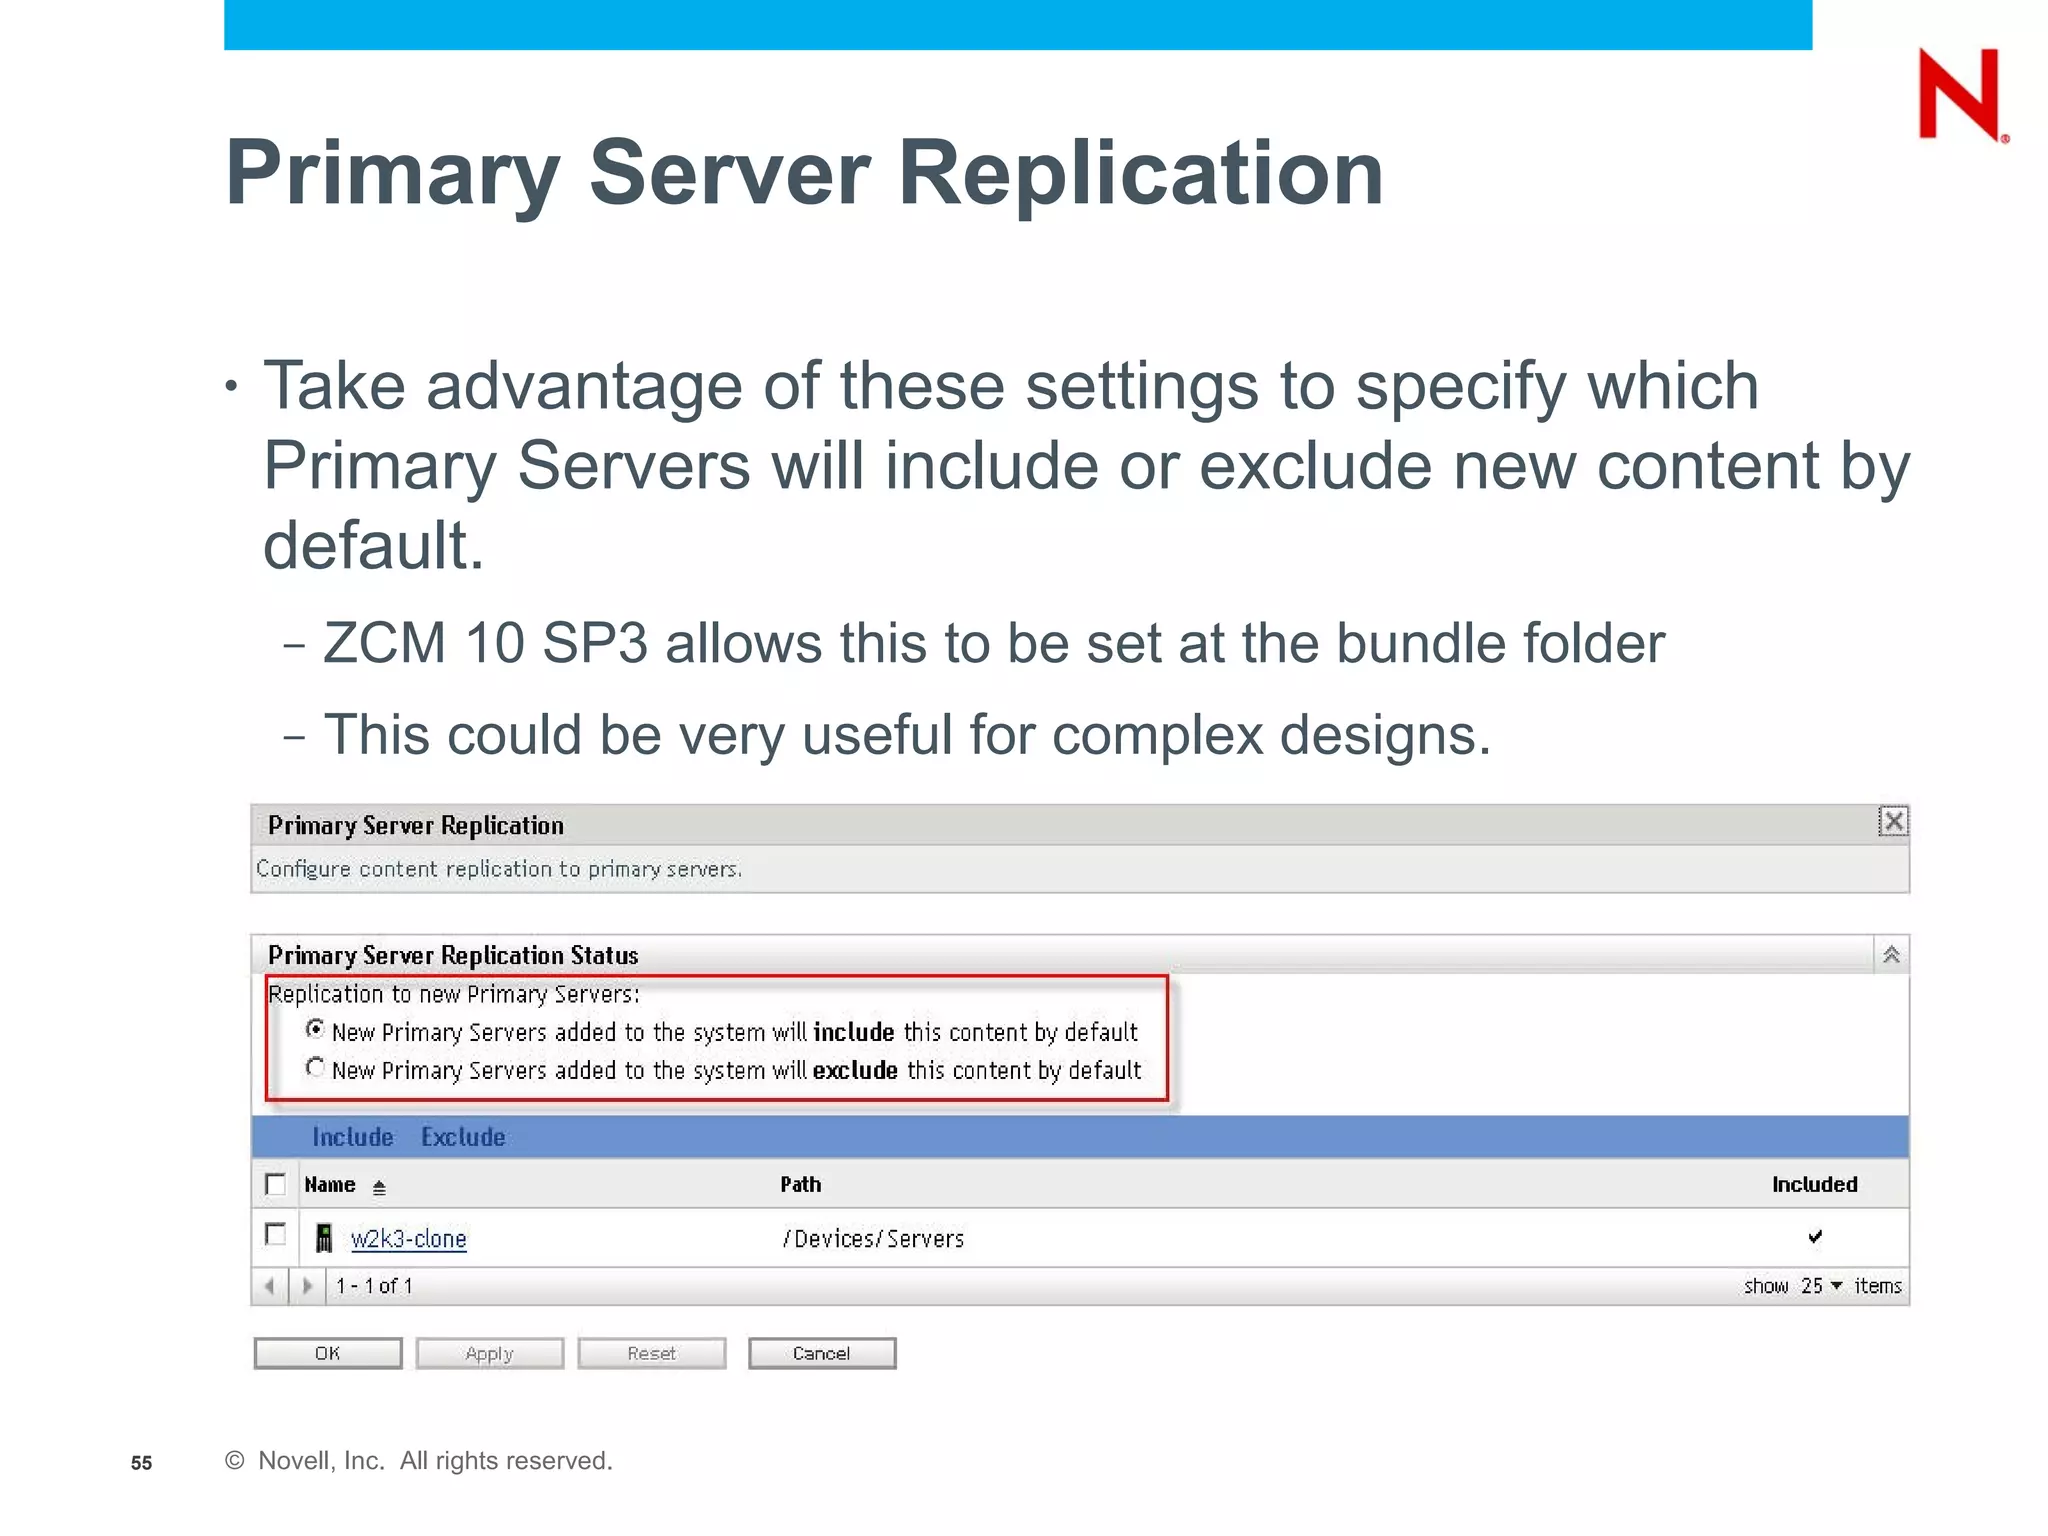Screen dimensions: 2048x1536
Task: Click the Novell N logo
Action: [x=1961, y=95]
